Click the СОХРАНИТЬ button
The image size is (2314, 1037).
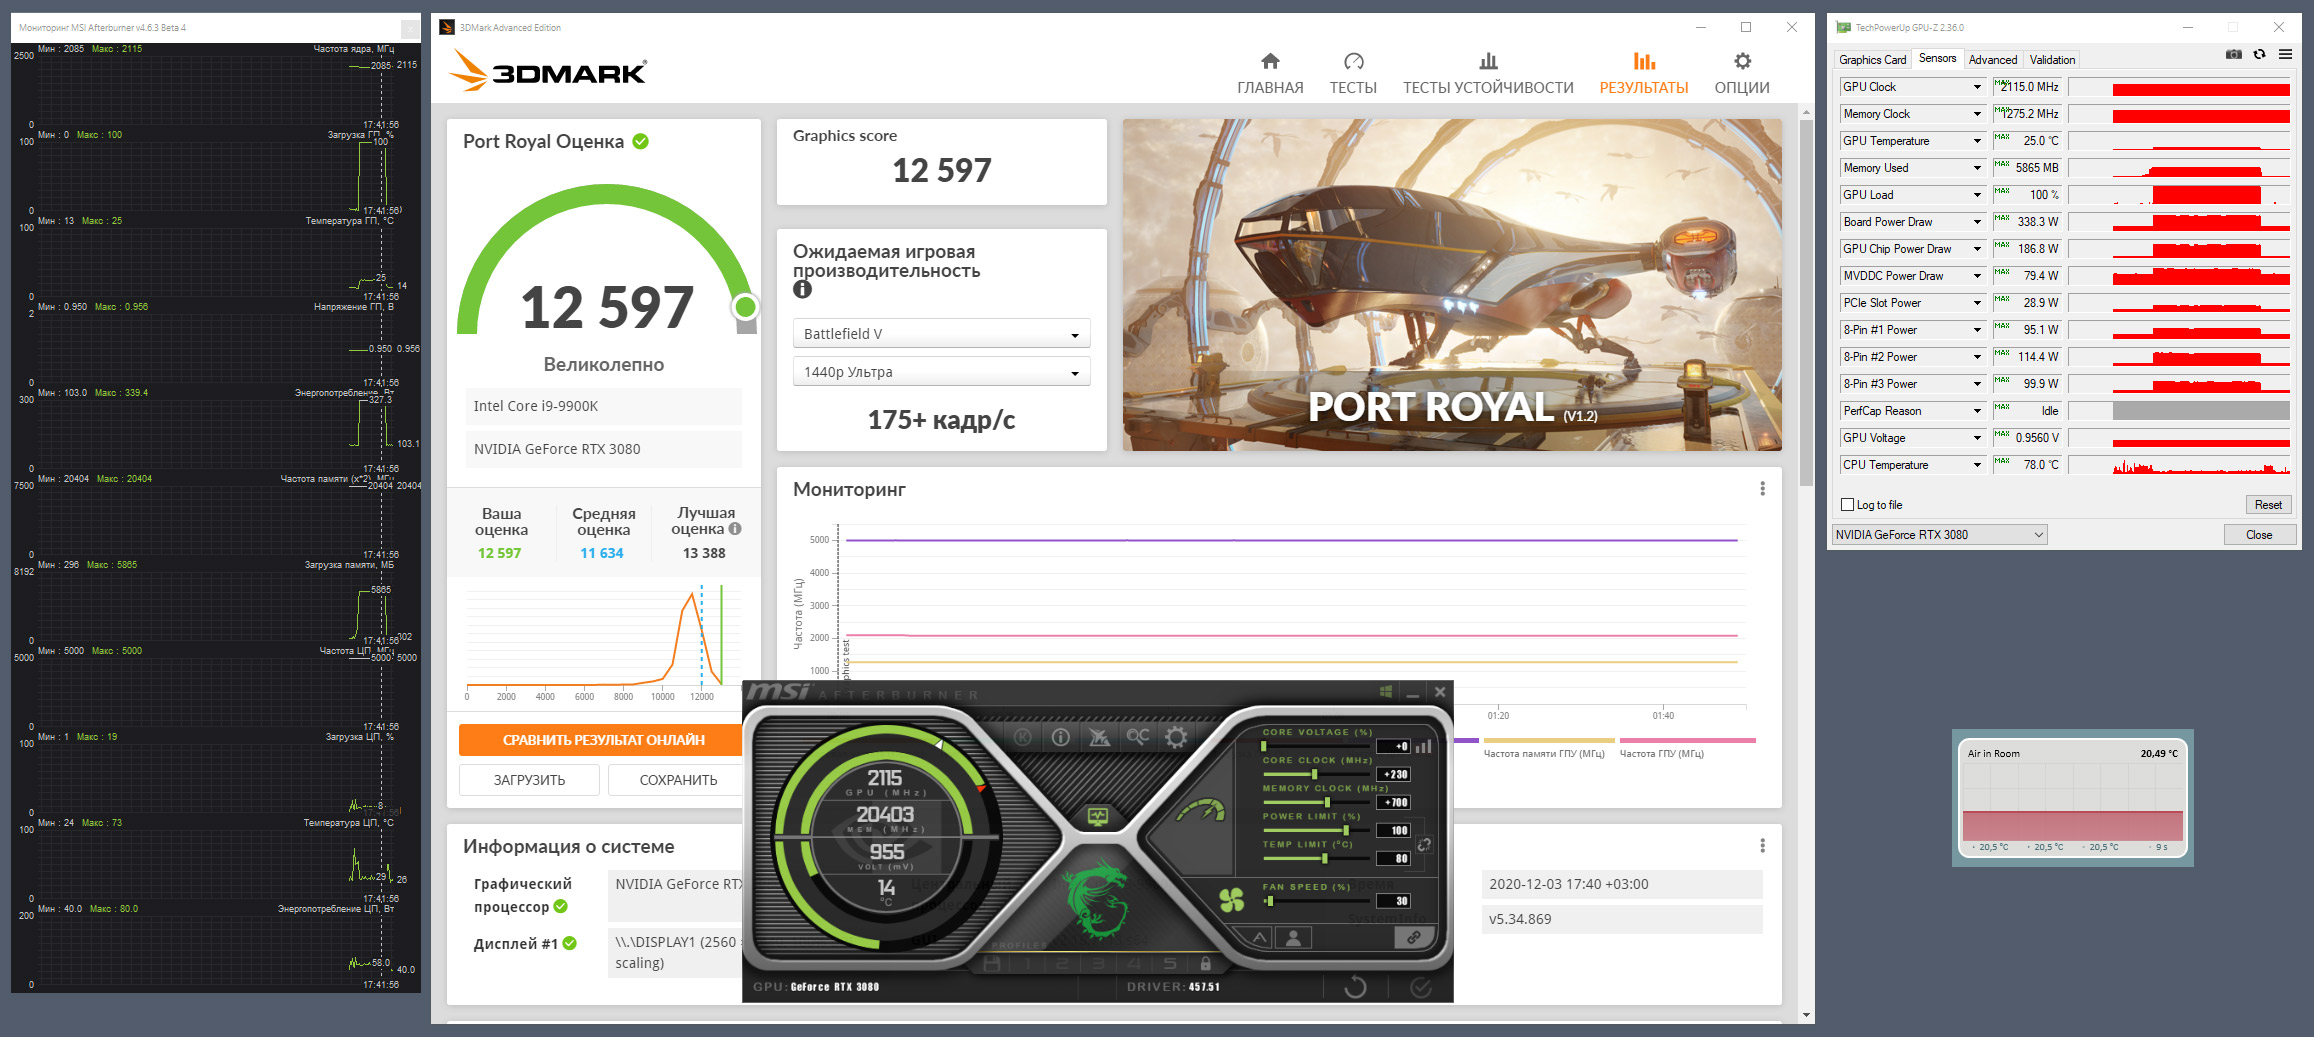click(678, 780)
